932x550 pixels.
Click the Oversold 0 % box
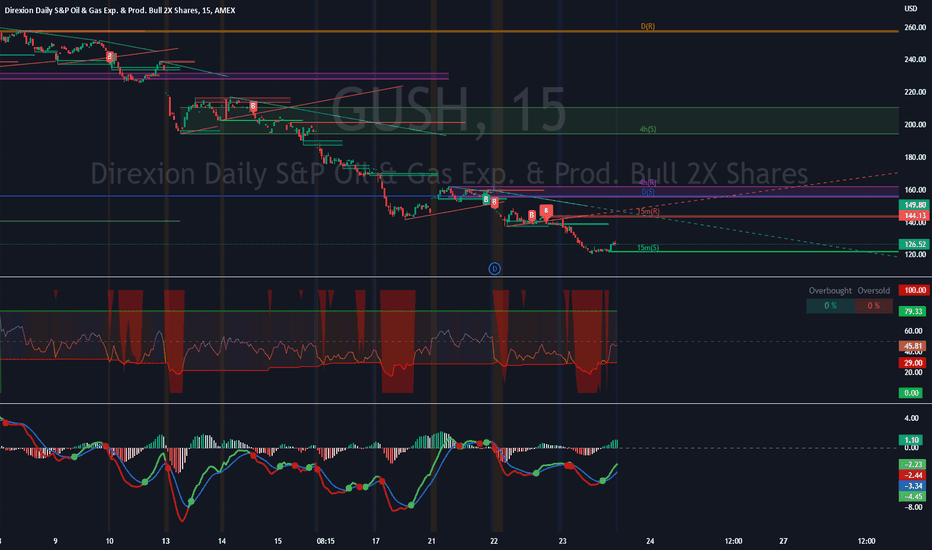(x=873, y=306)
